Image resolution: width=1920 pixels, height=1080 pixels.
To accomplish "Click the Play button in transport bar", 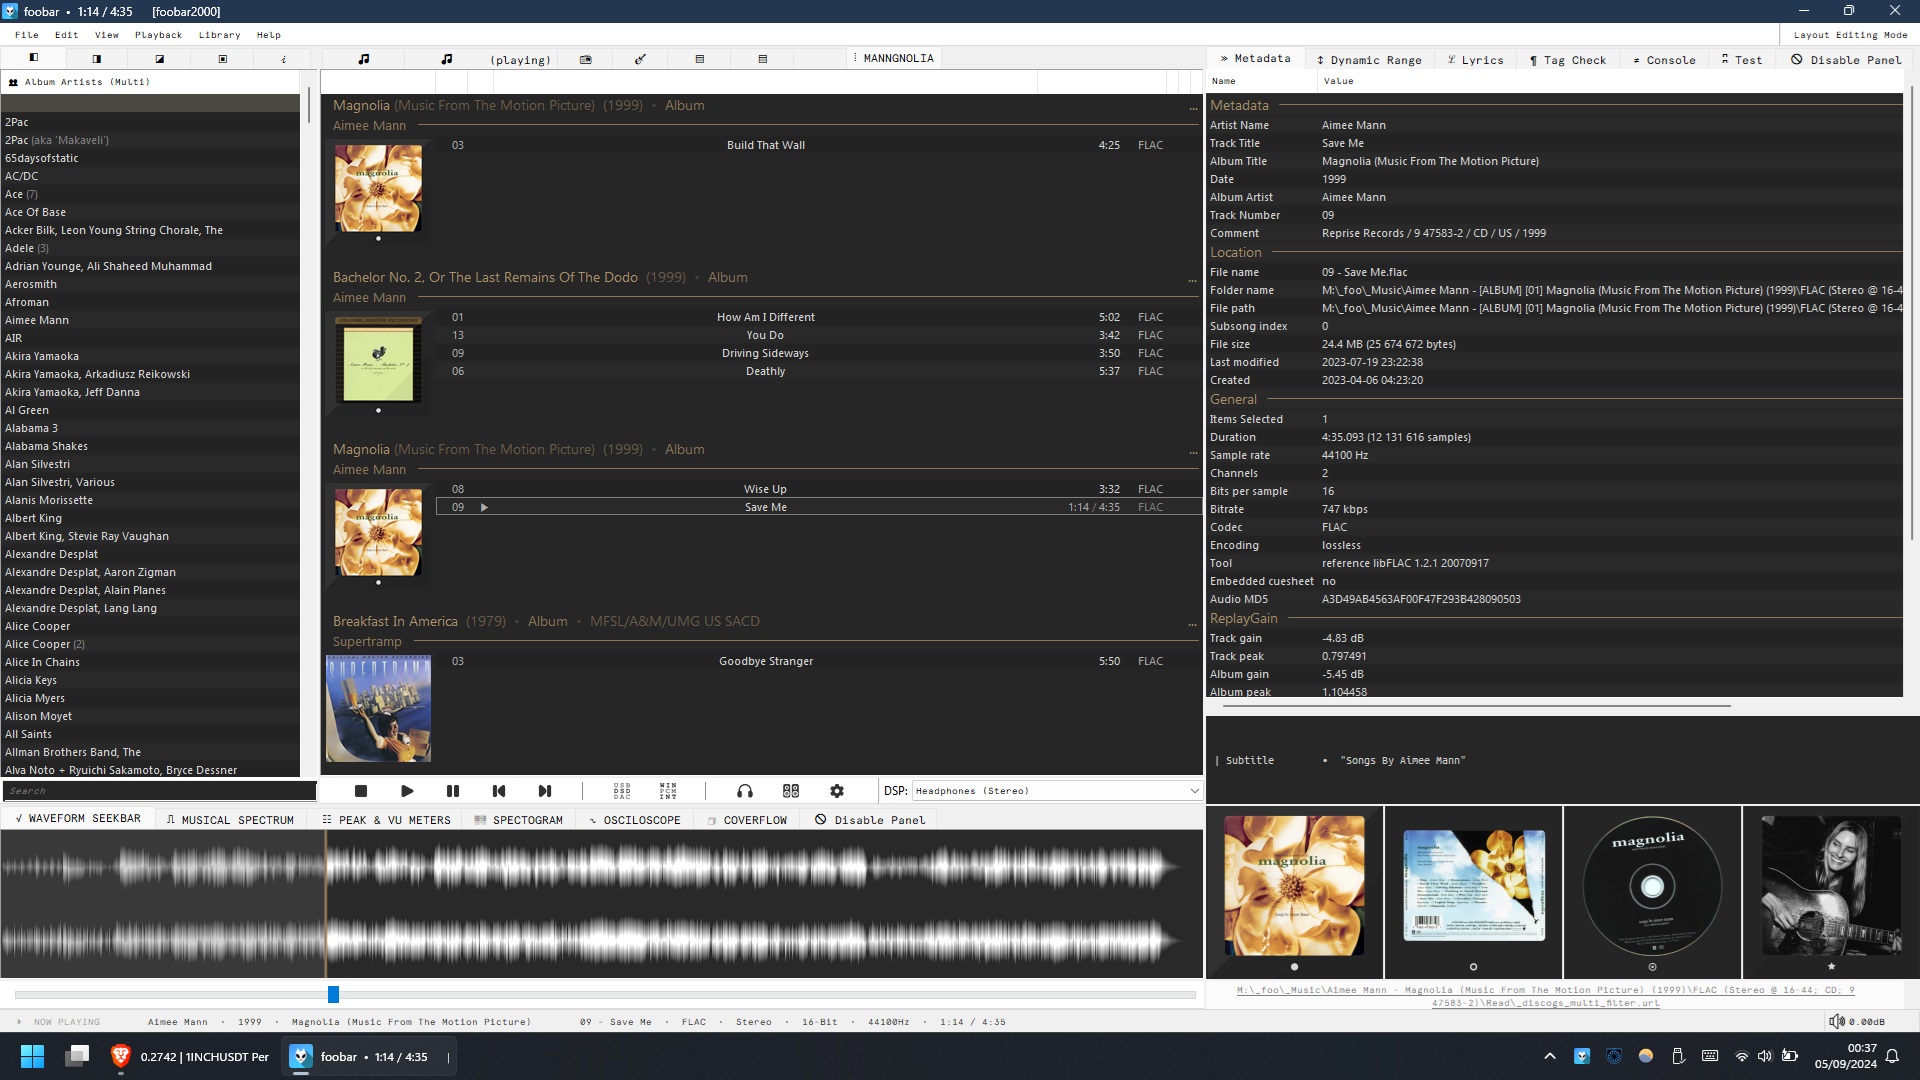I will (x=407, y=791).
